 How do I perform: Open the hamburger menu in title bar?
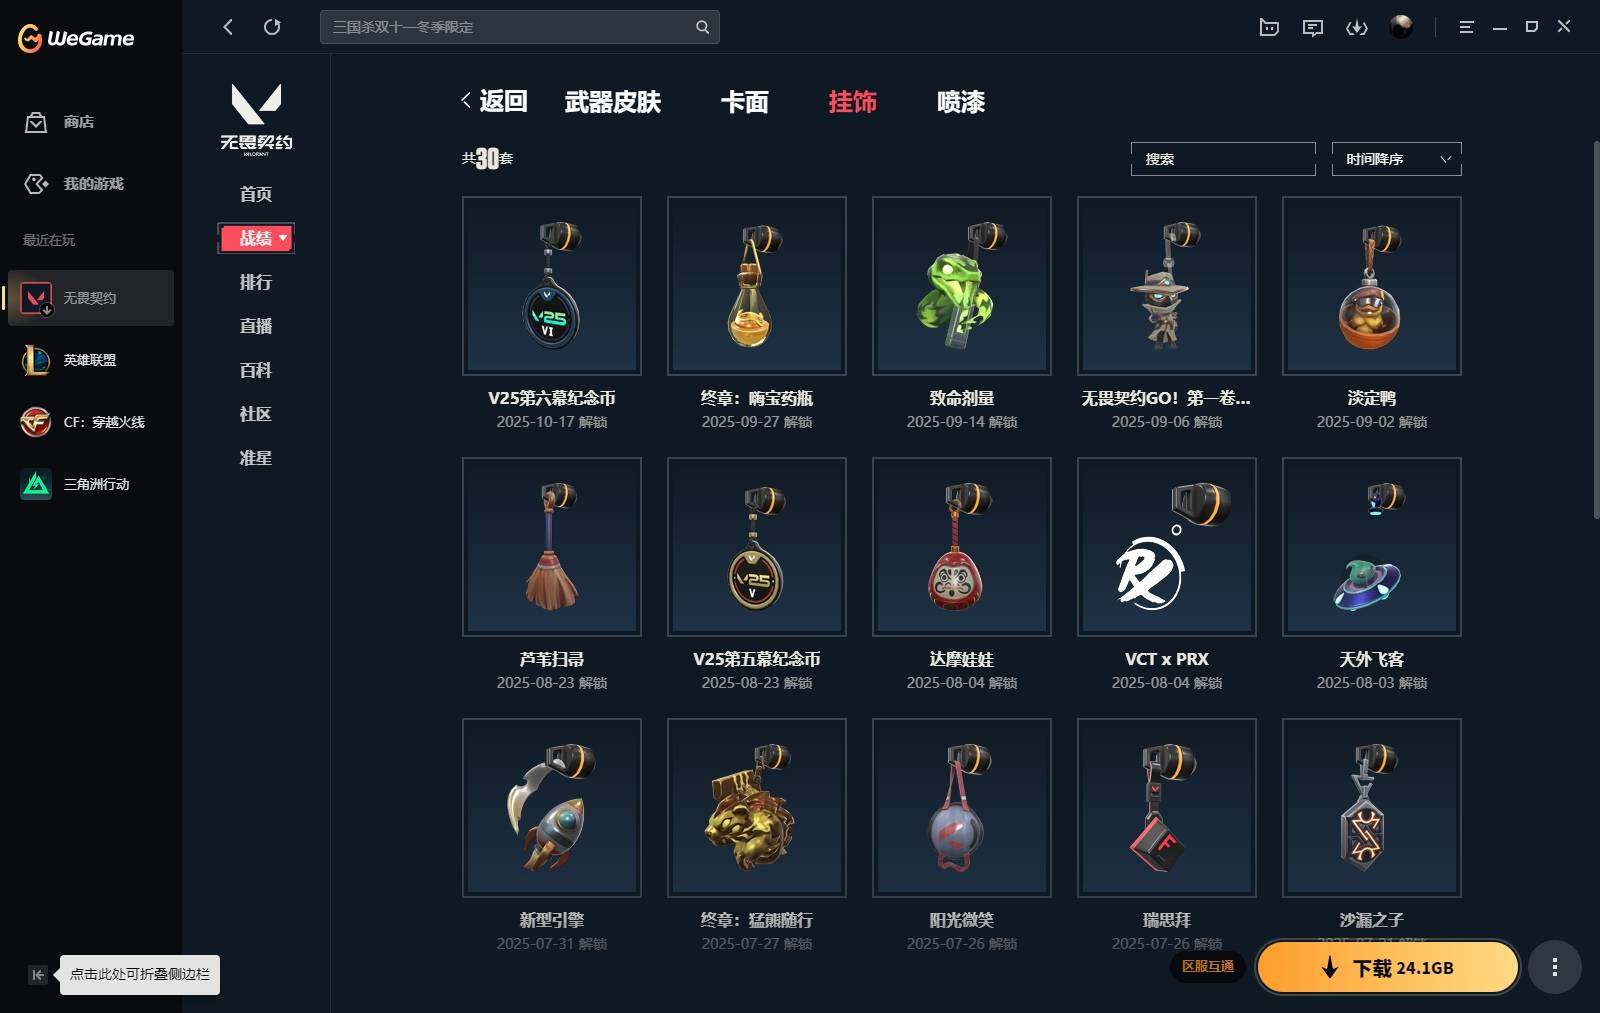[x=1466, y=27]
